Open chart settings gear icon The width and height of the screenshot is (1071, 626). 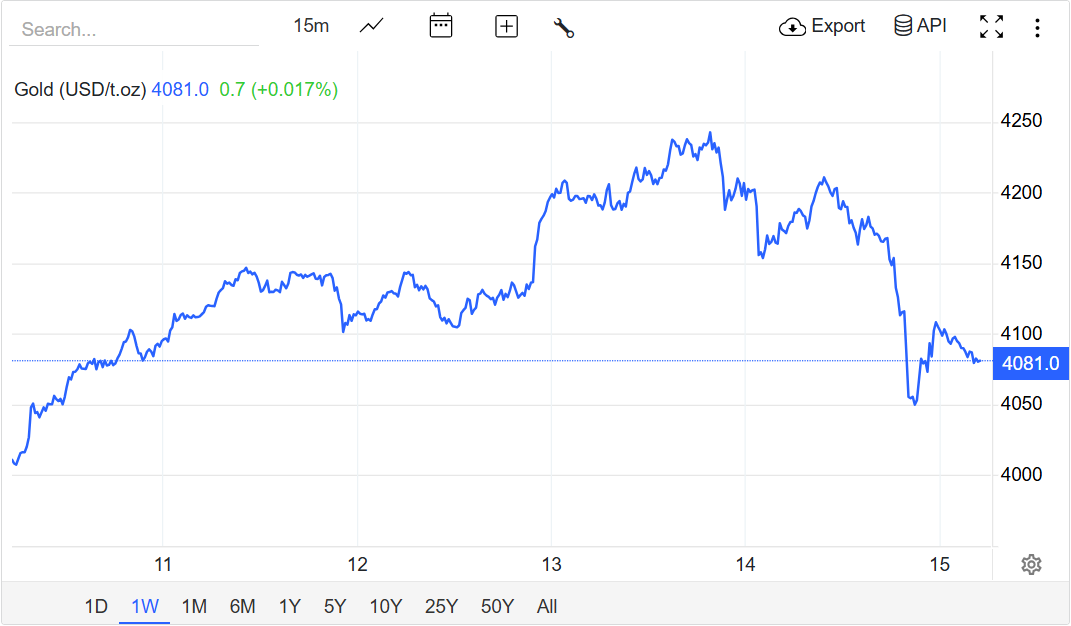coord(1031,564)
